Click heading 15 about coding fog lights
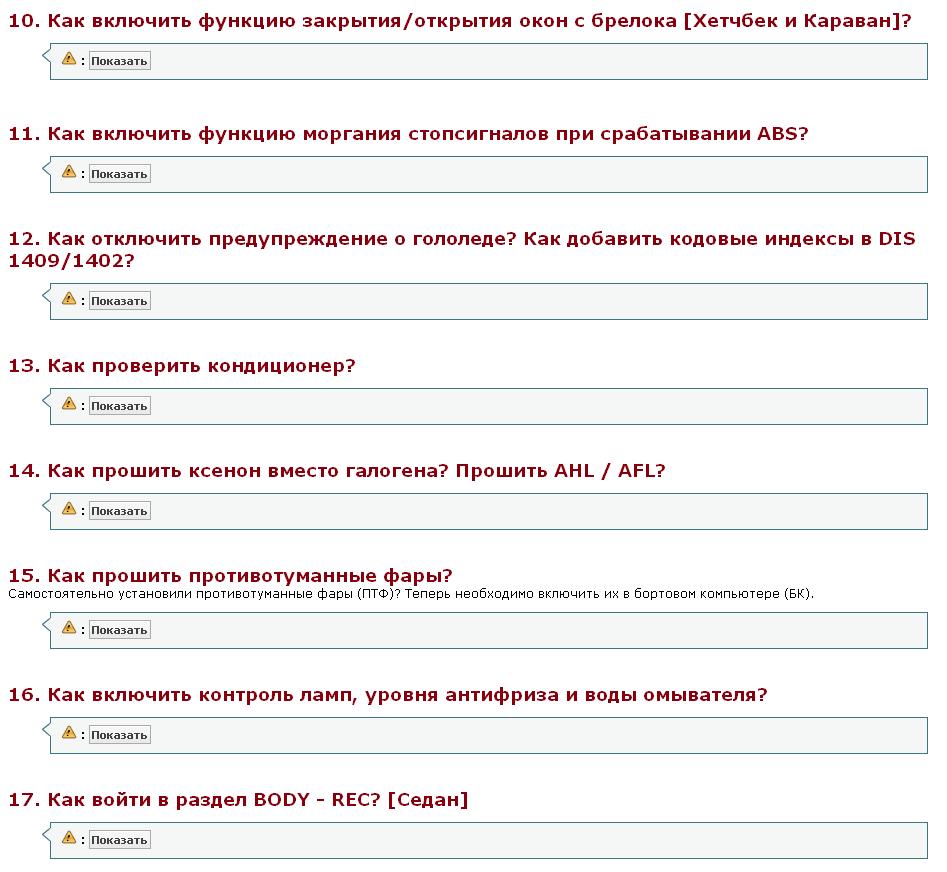947x872 pixels. pyautogui.click(x=230, y=576)
